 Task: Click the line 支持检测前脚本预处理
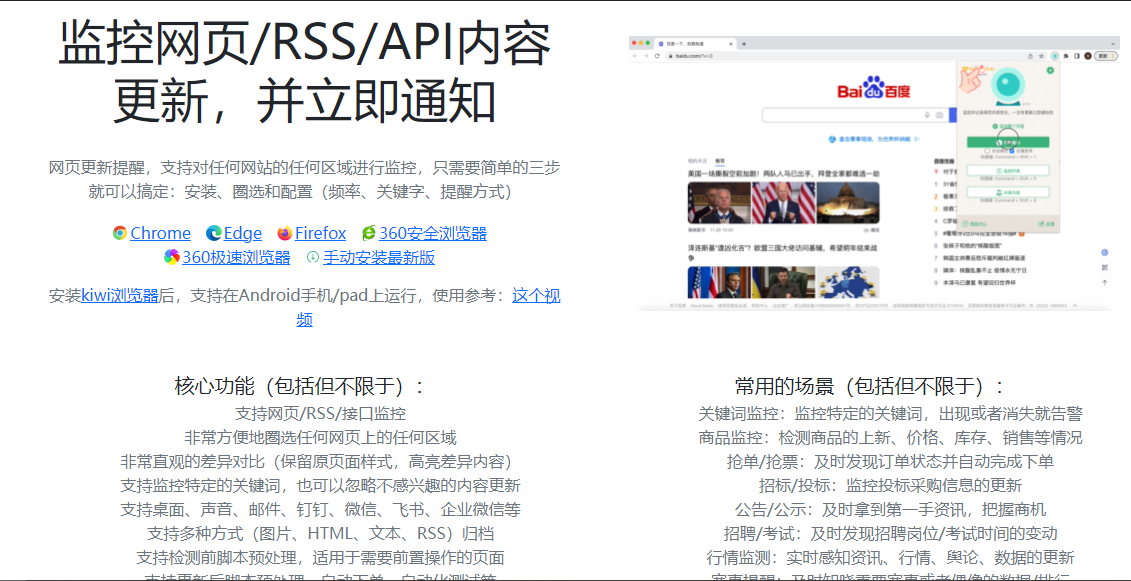tap(321, 557)
